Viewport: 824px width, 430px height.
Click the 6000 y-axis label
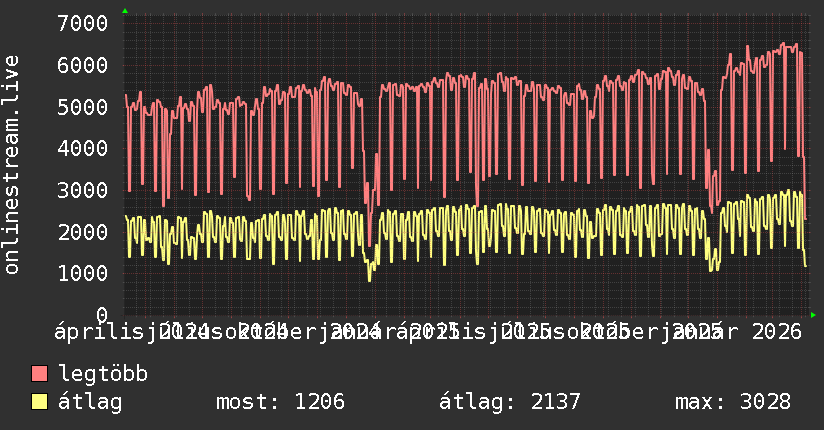83,65
